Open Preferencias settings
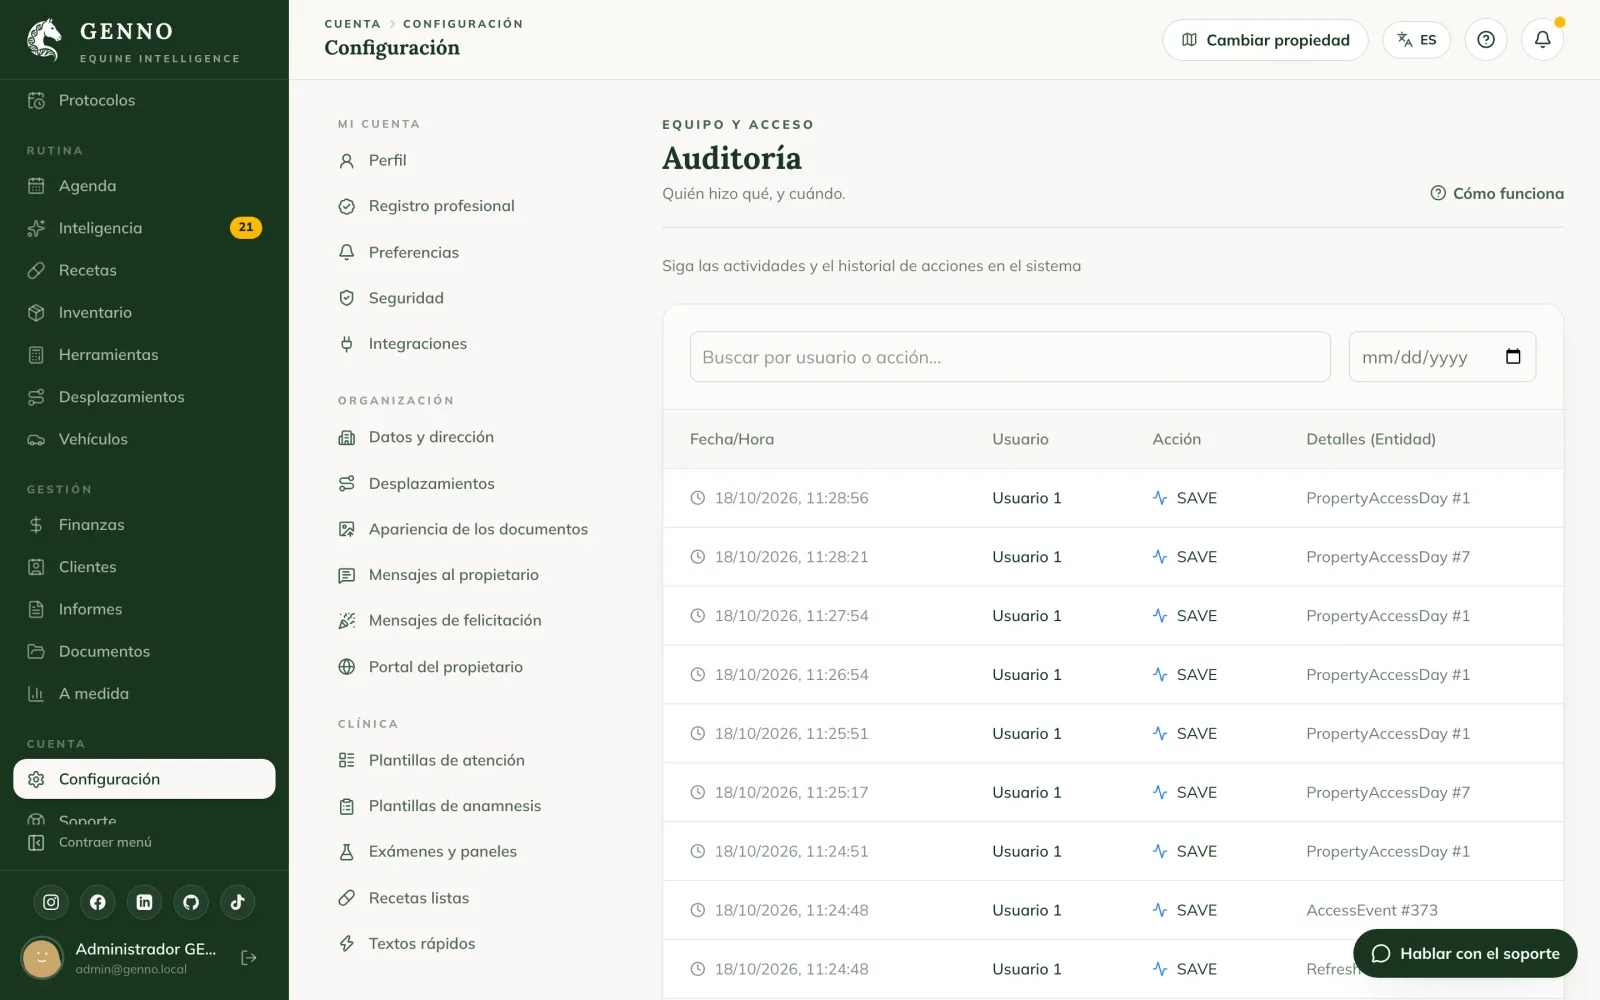The image size is (1600, 1000). [x=398, y=252]
